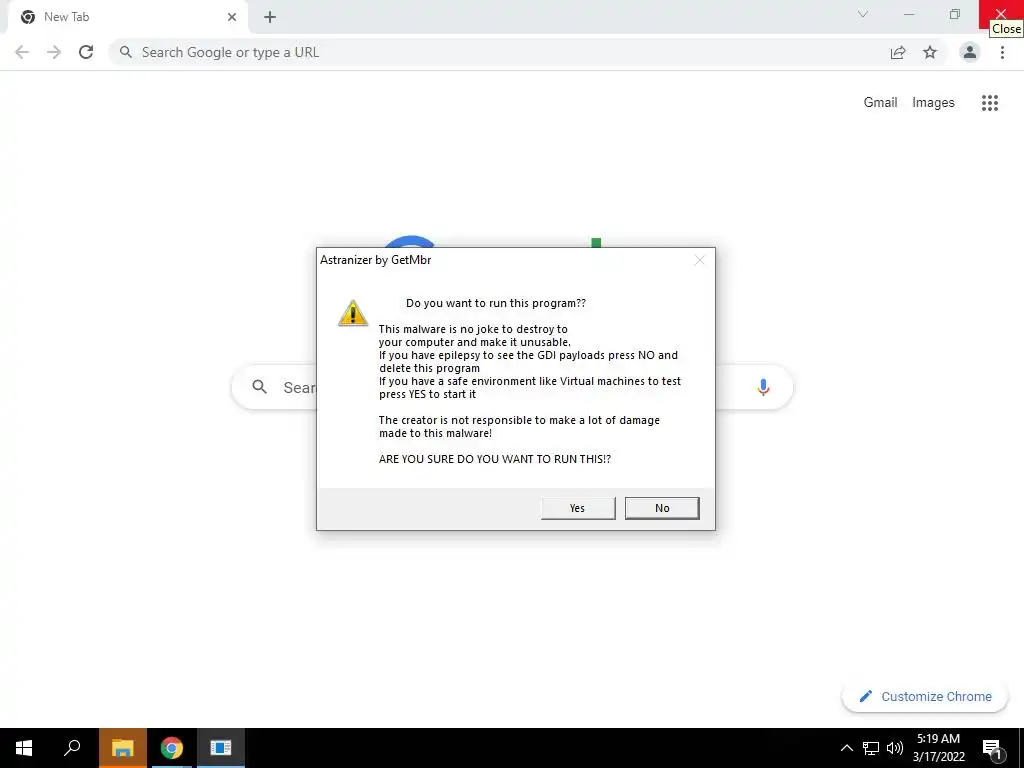Open the Google apps grid
Image resolution: width=1024 pixels, height=768 pixels.
[990, 103]
